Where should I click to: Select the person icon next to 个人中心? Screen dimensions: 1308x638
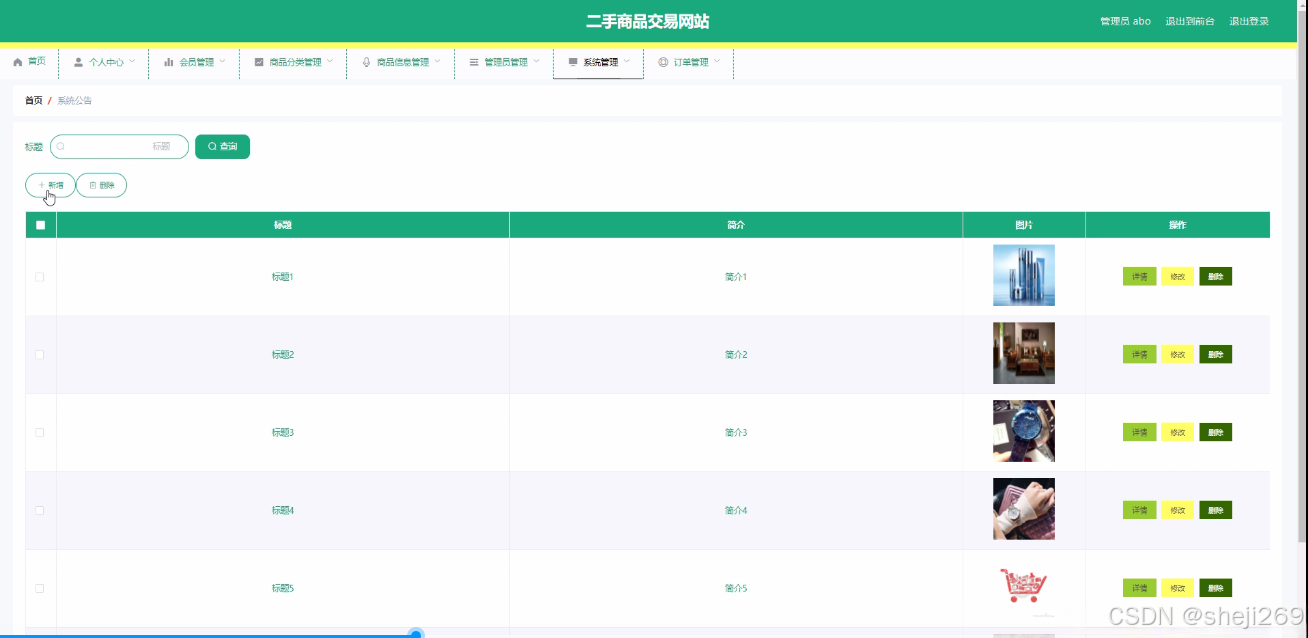[x=77, y=62]
